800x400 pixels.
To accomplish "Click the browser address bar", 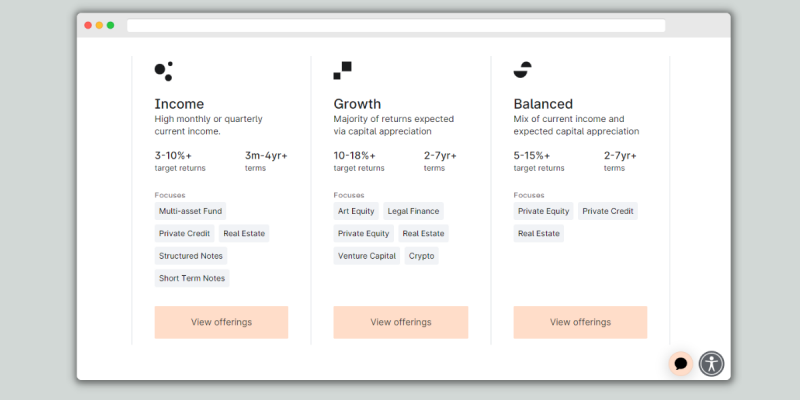I will [x=396, y=26].
